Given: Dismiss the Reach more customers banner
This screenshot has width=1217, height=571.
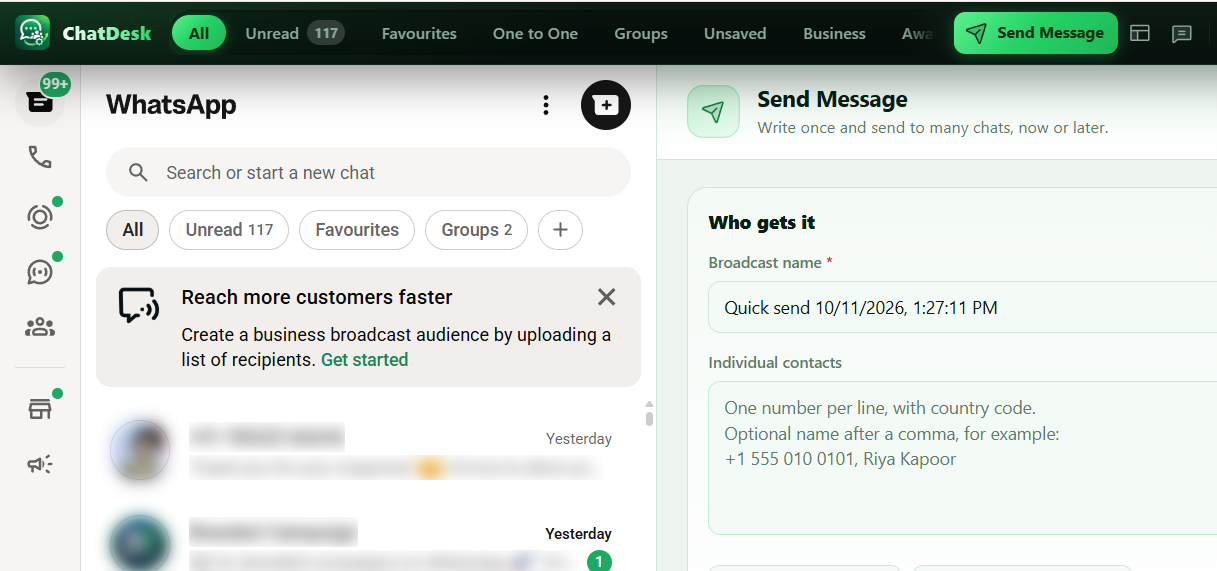Looking at the screenshot, I should [606, 297].
